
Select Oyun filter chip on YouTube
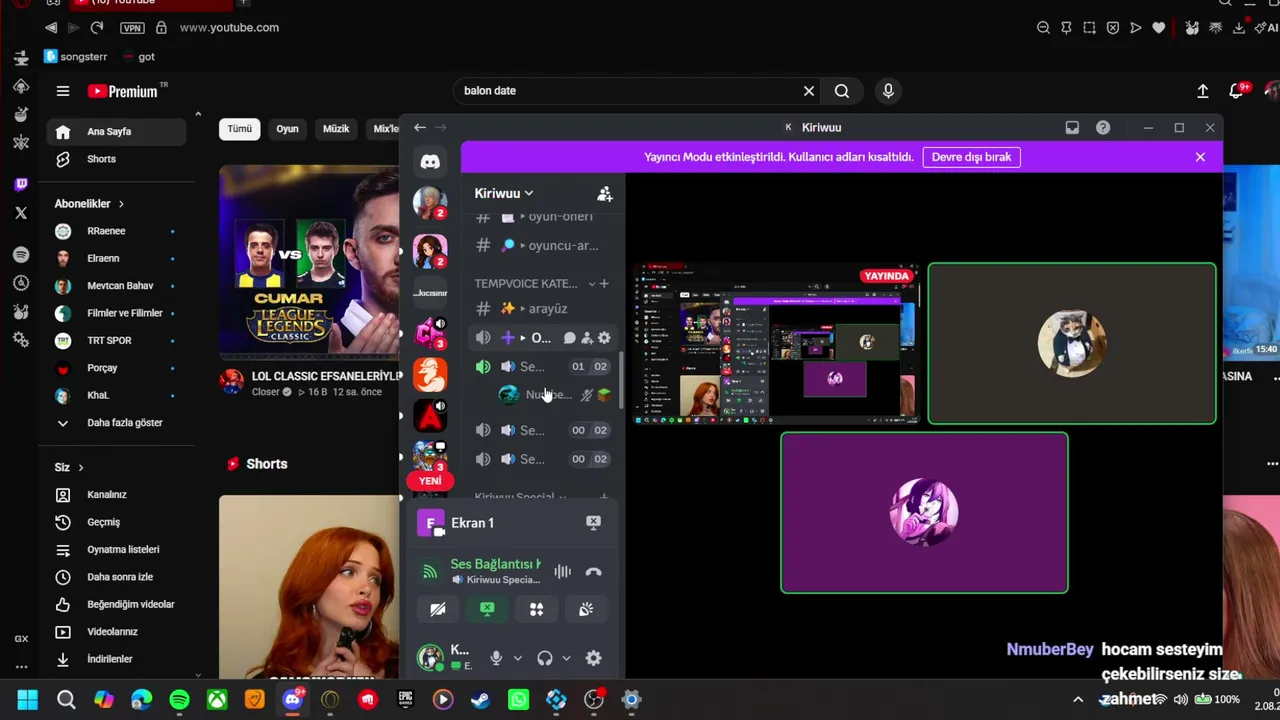(287, 129)
